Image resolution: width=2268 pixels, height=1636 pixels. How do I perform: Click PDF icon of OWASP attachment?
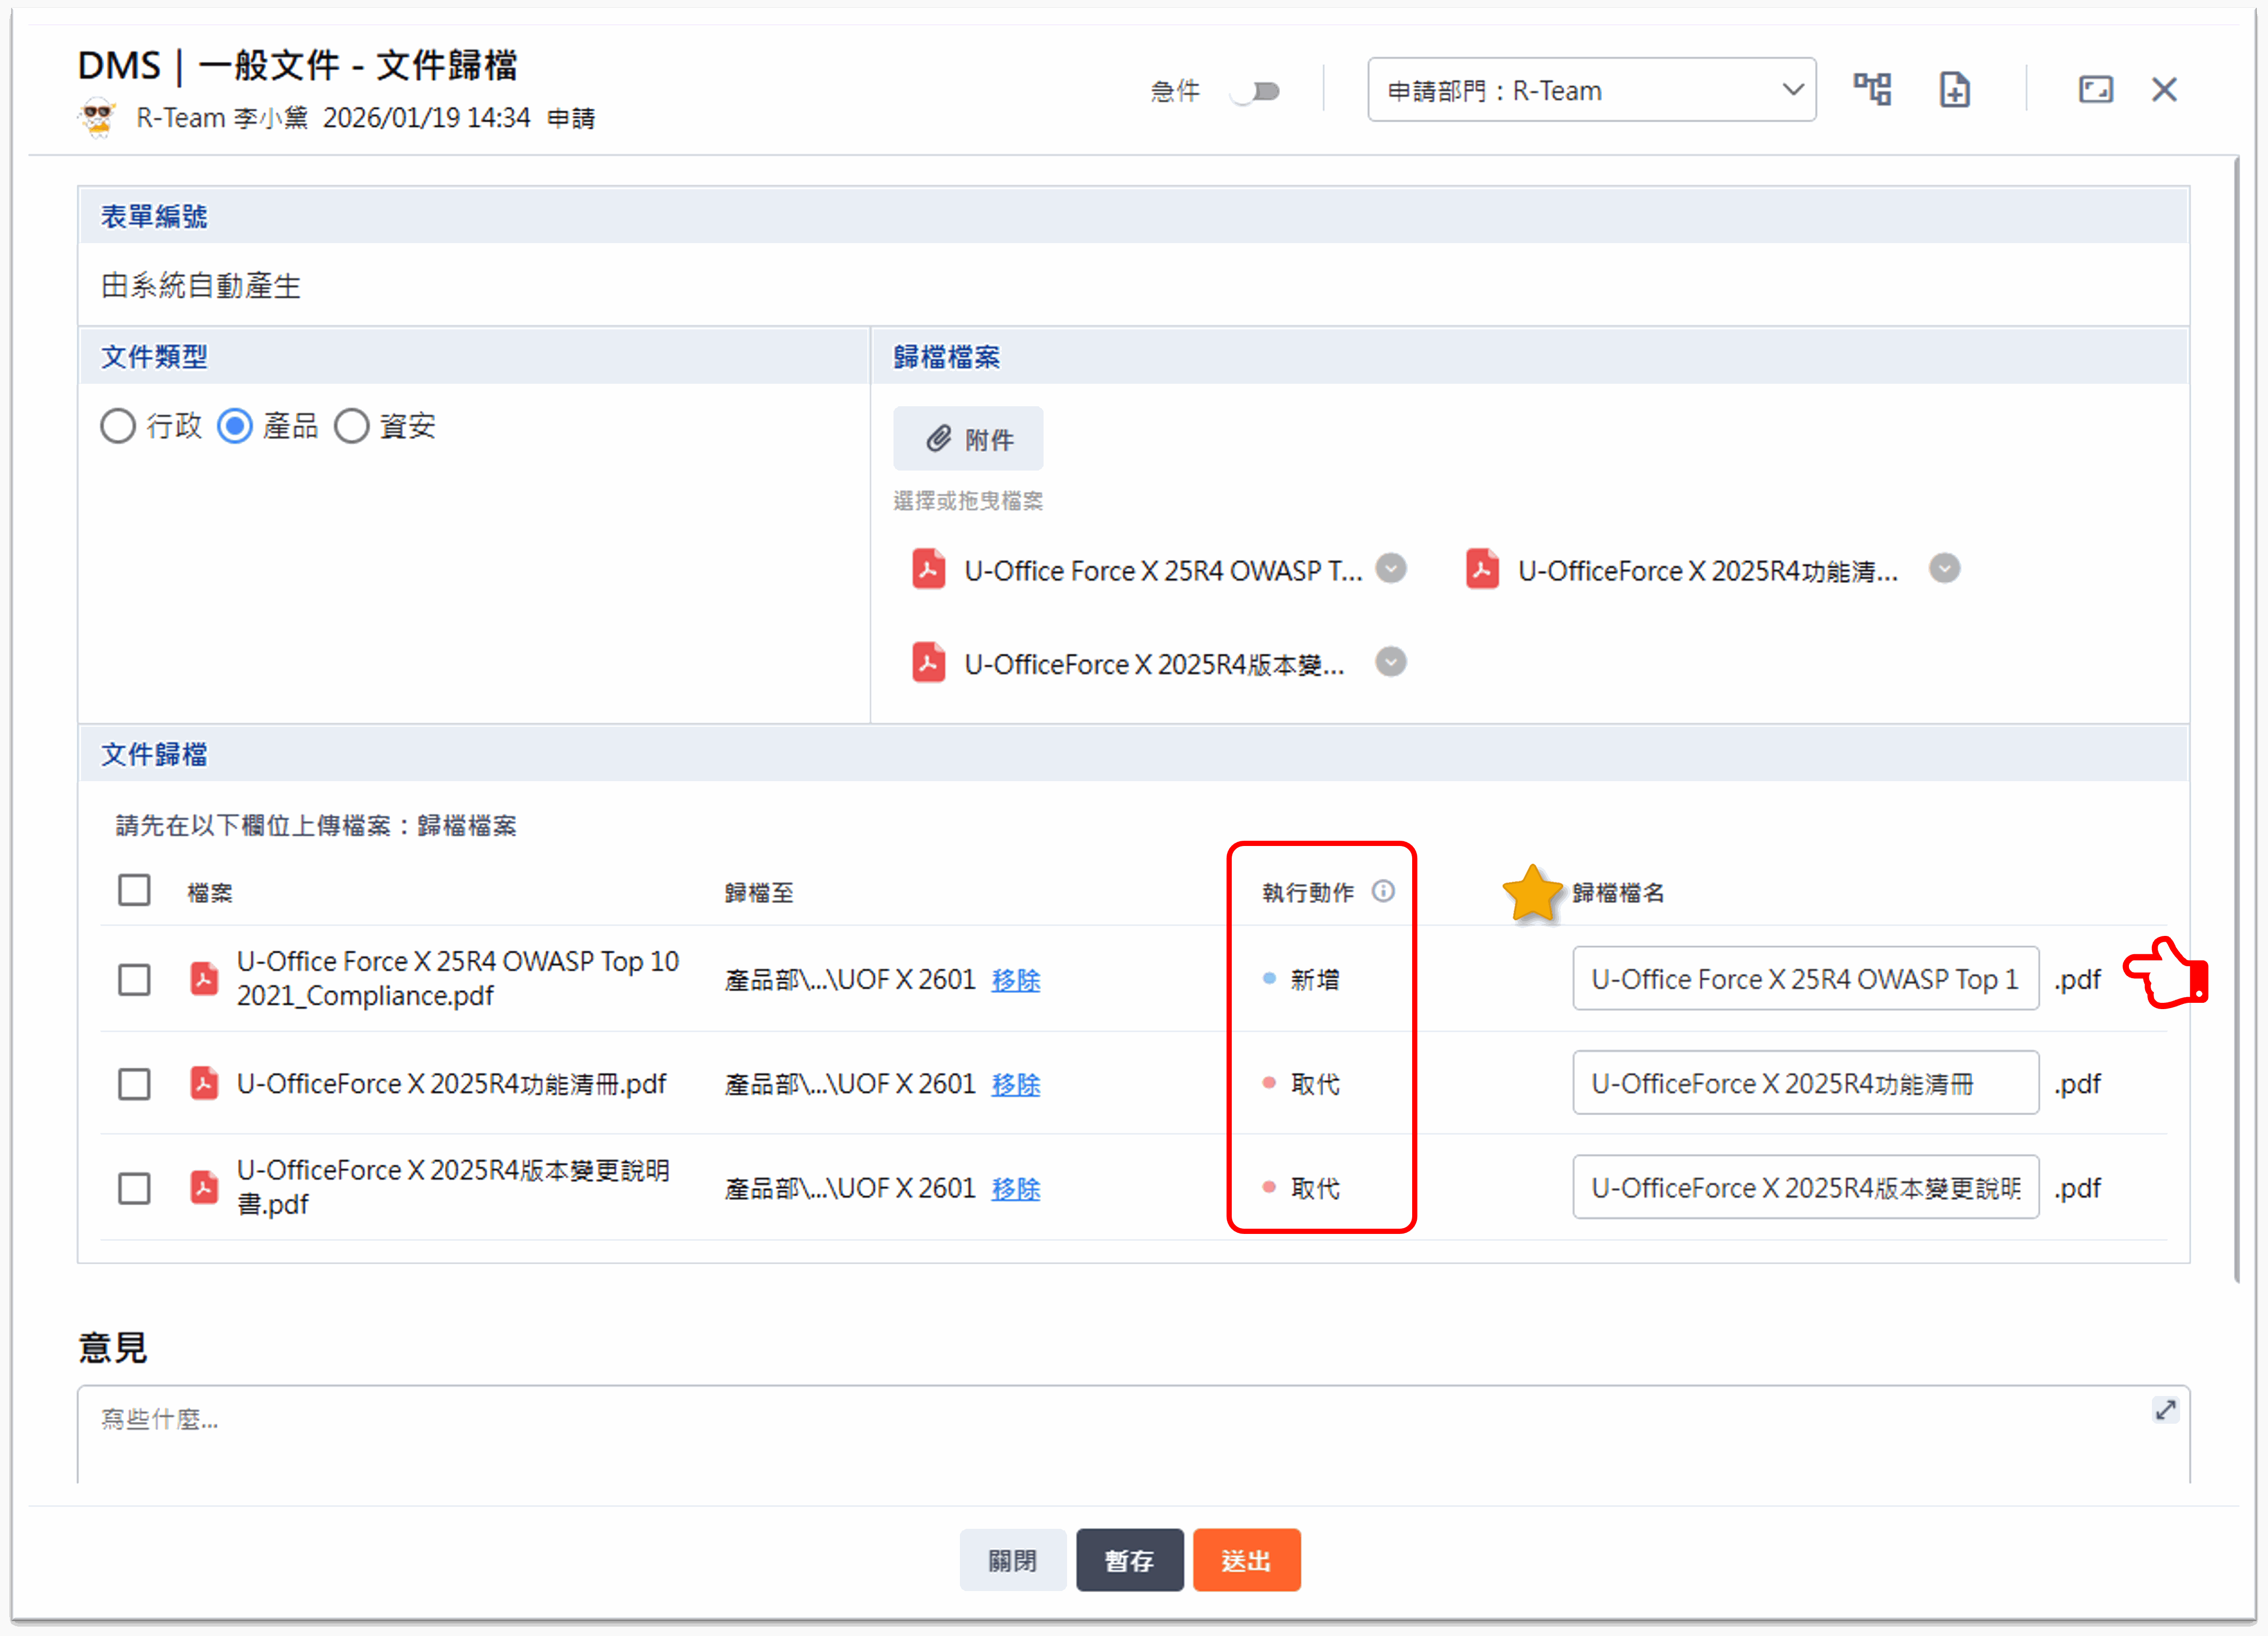click(x=929, y=570)
